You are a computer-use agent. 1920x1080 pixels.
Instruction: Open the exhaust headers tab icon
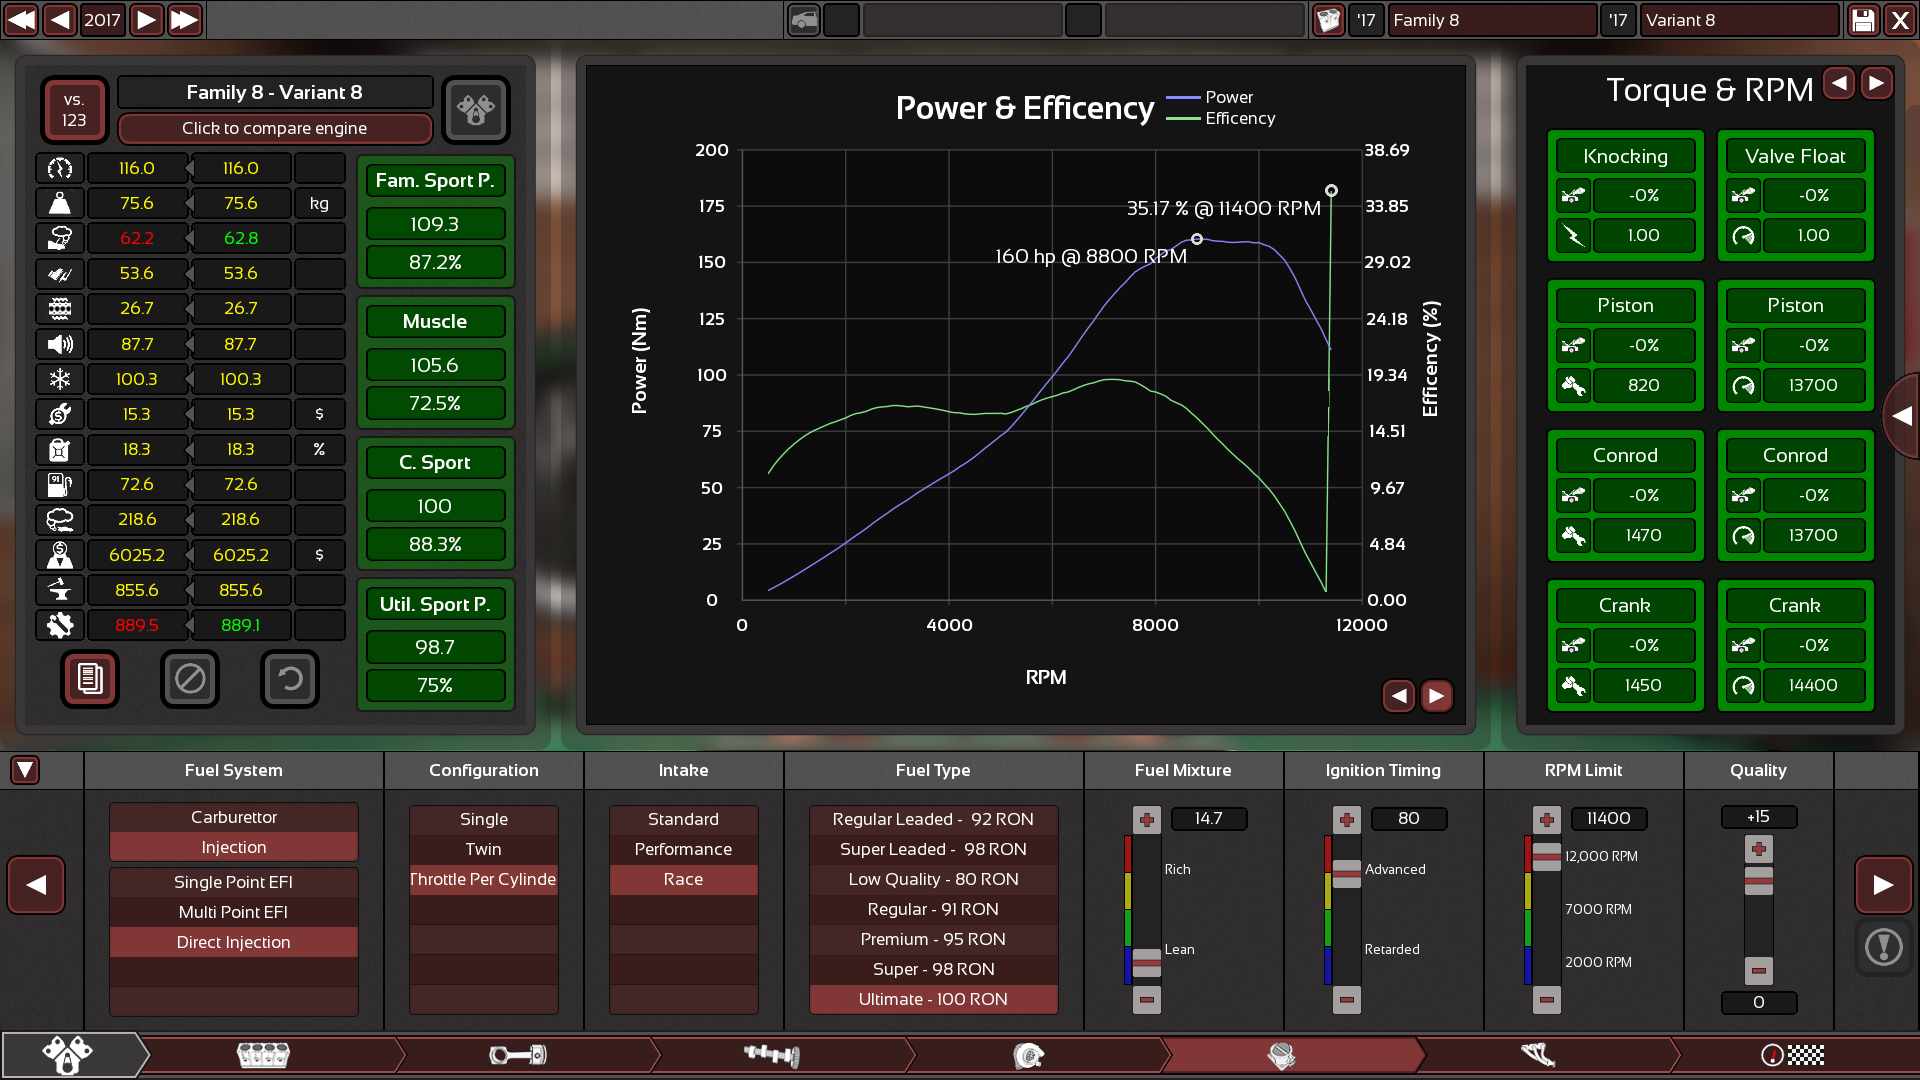[x=1538, y=1055]
